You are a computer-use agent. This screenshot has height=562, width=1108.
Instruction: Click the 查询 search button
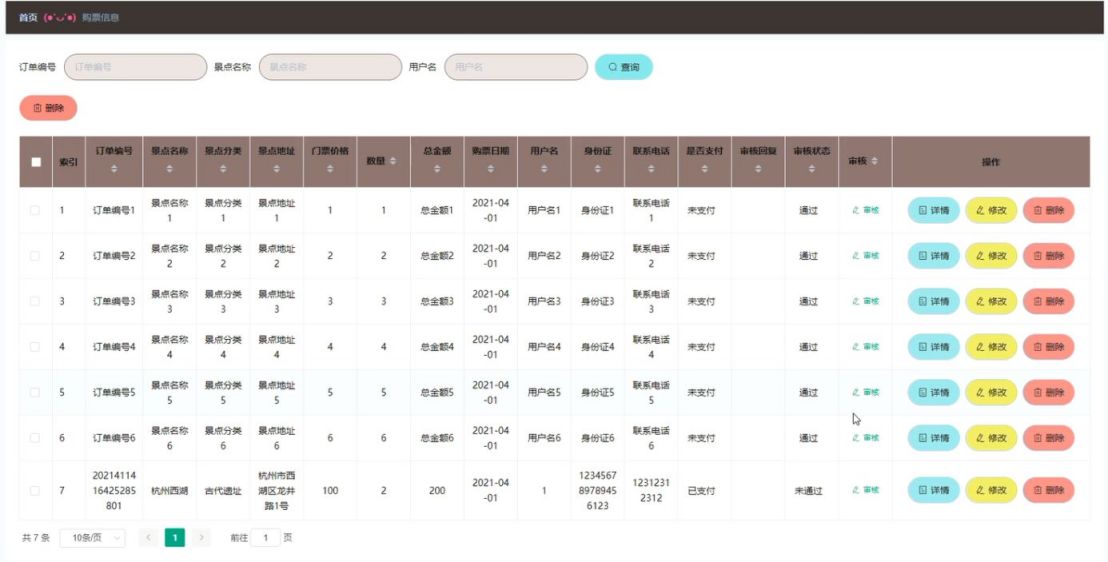[x=623, y=67]
